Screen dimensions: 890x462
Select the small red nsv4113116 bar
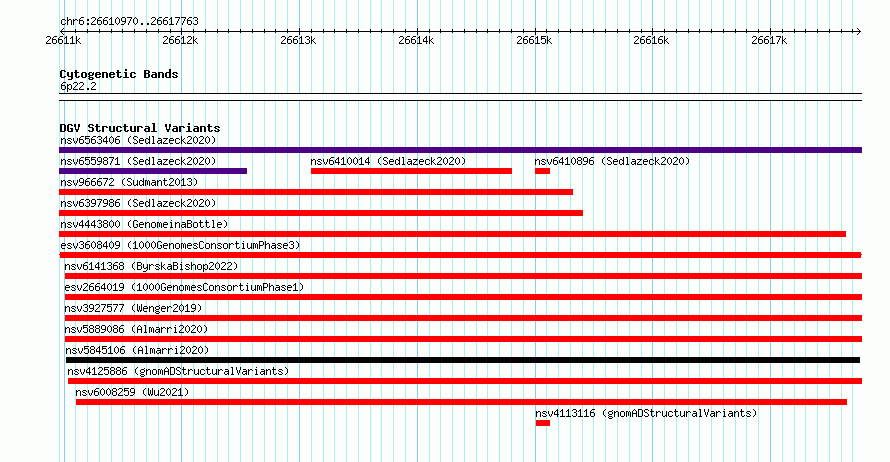pyautogui.click(x=543, y=423)
